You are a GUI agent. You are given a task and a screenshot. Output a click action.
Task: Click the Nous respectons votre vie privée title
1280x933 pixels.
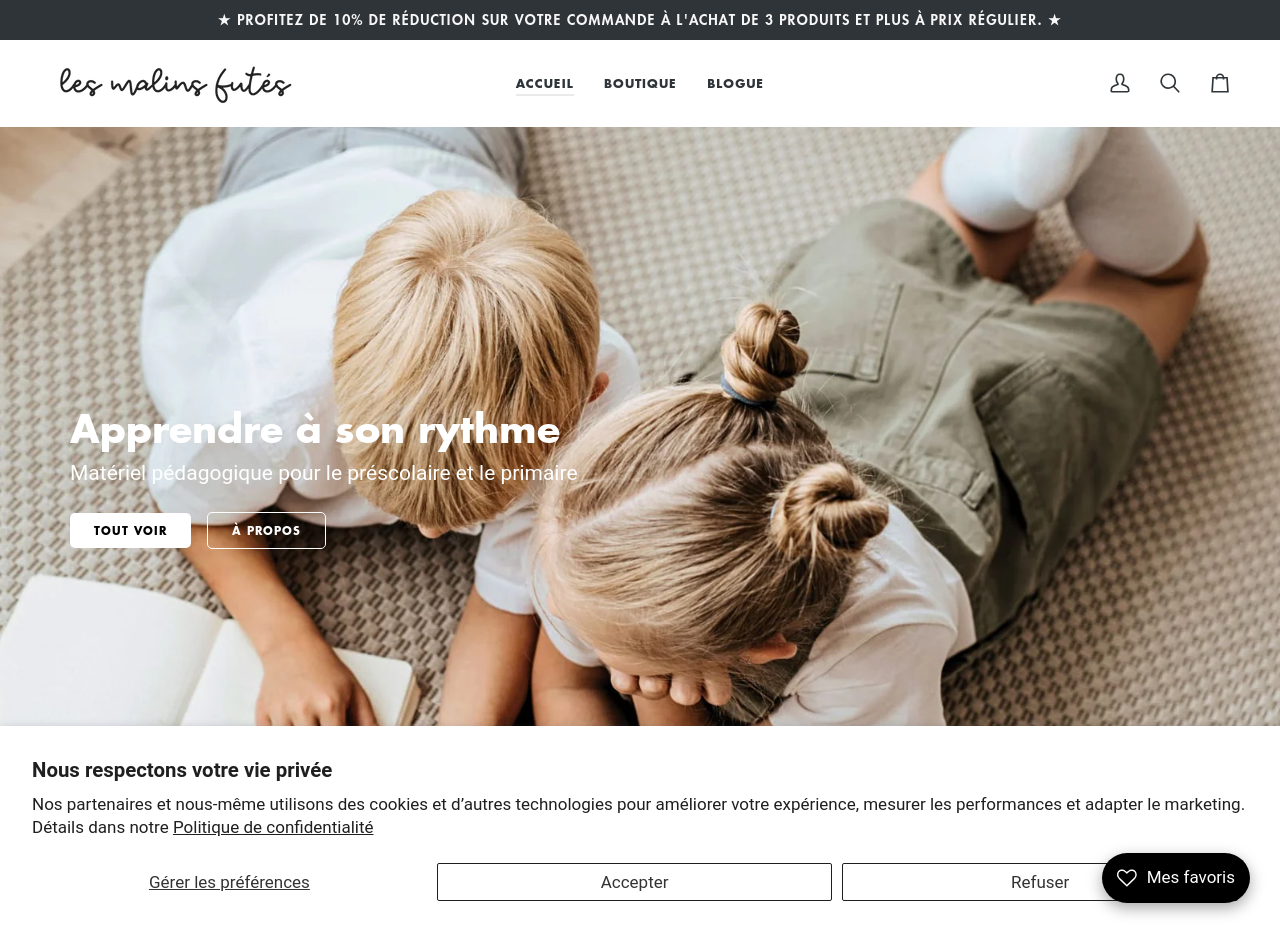tap(182, 770)
